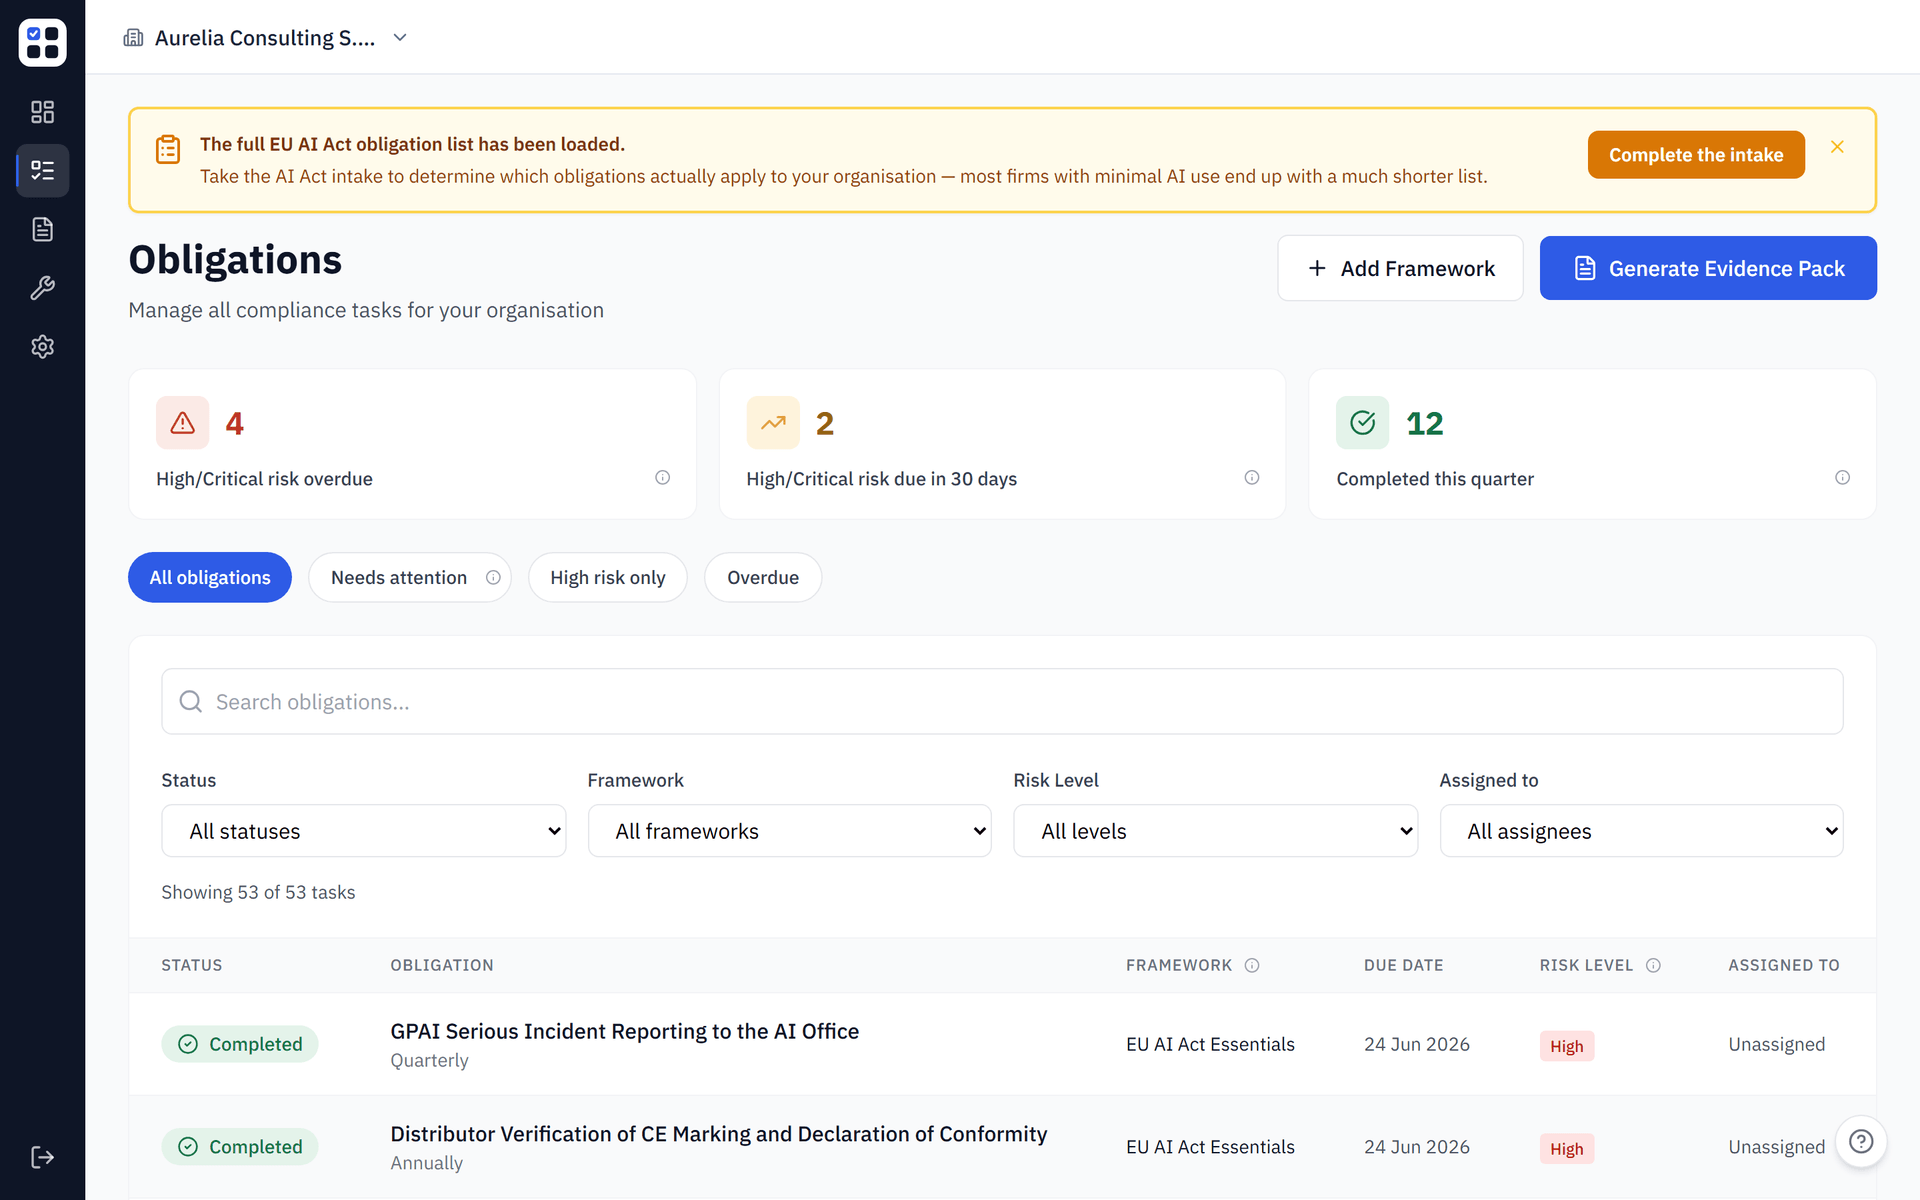Screen dimensions: 1920x1200
Task: Click the overdue warning triangle icon
Action: click(x=183, y=423)
